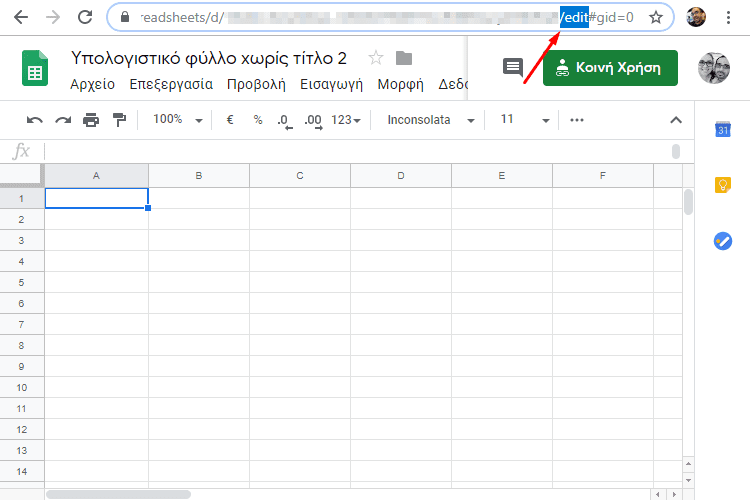Open Google account avatar in Sheets
Screen dimensions: 750x500
714,68
